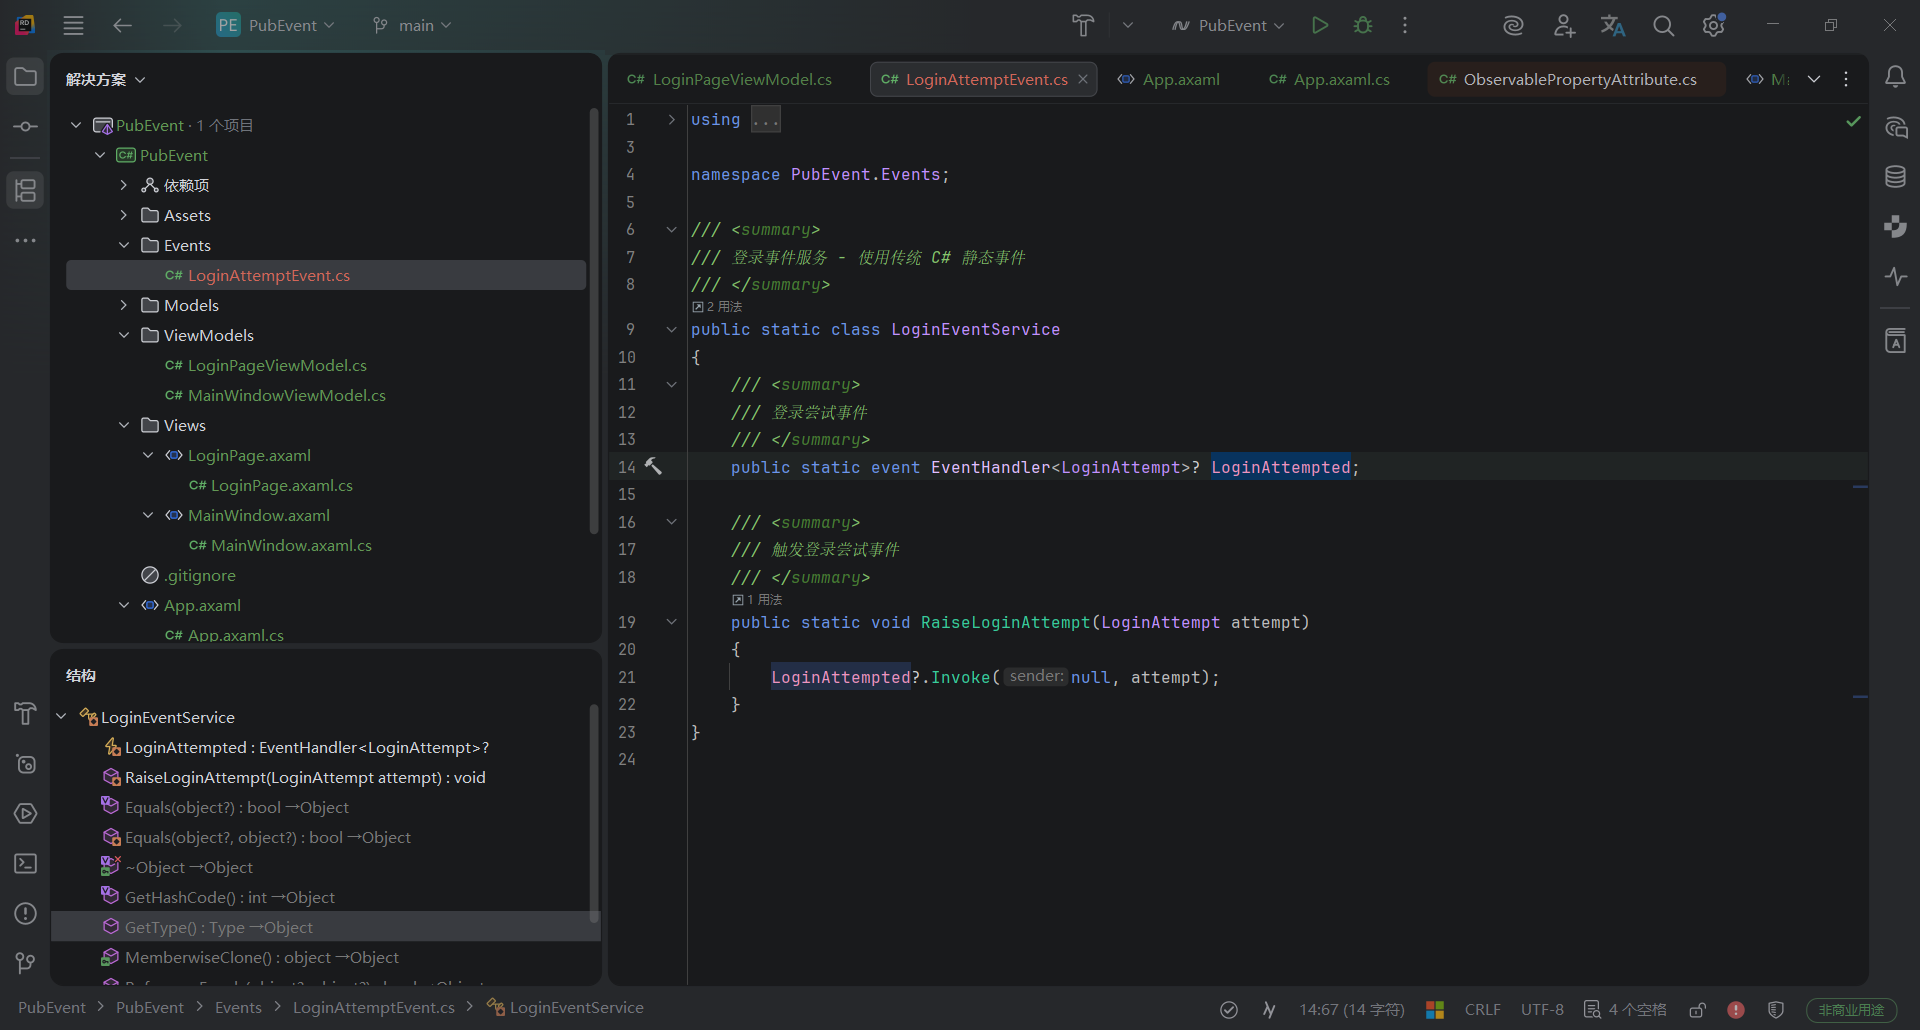Expand the Models folder in tree
This screenshot has width=1920, height=1030.
124,305
